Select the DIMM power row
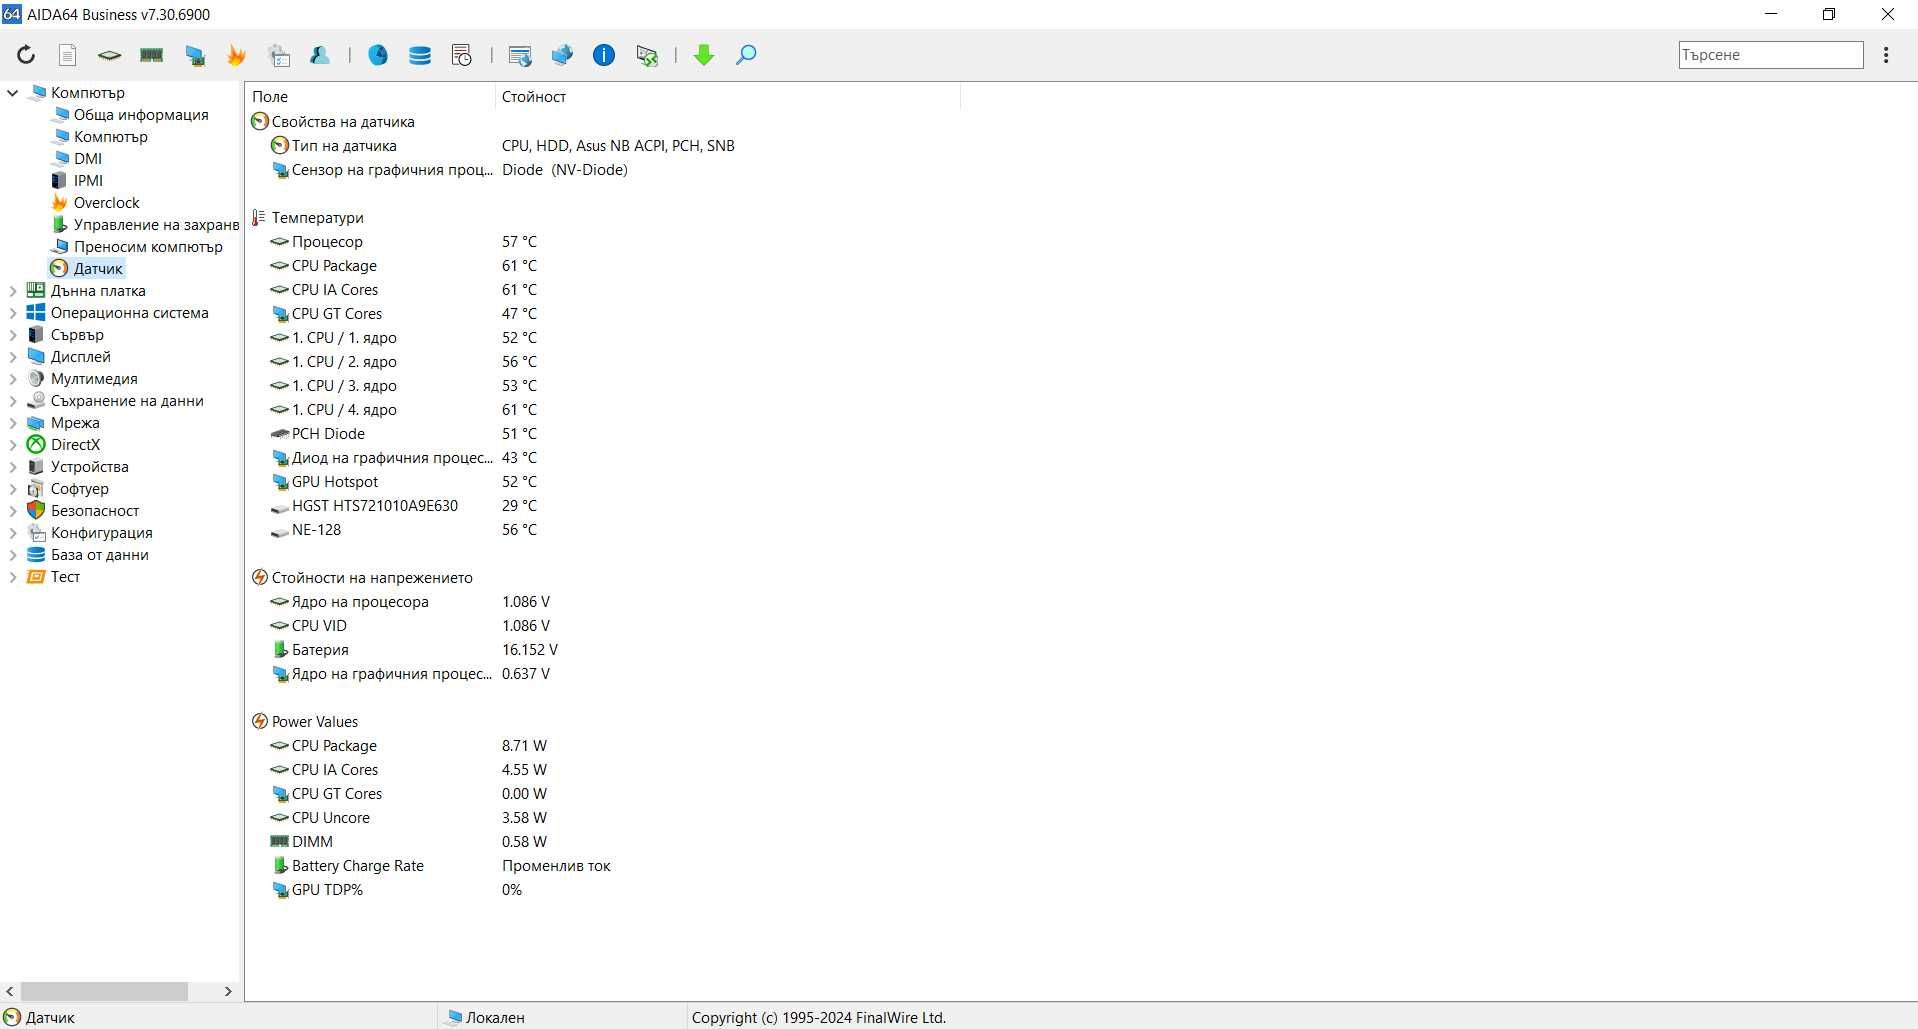This screenshot has width=1918, height=1029. pyautogui.click(x=408, y=842)
